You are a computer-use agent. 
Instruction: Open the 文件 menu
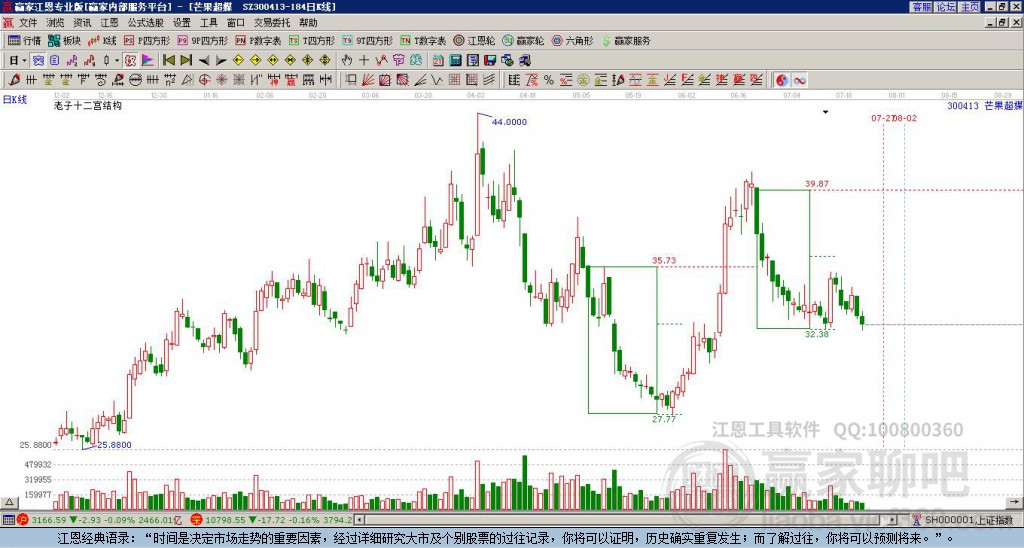pos(28,23)
